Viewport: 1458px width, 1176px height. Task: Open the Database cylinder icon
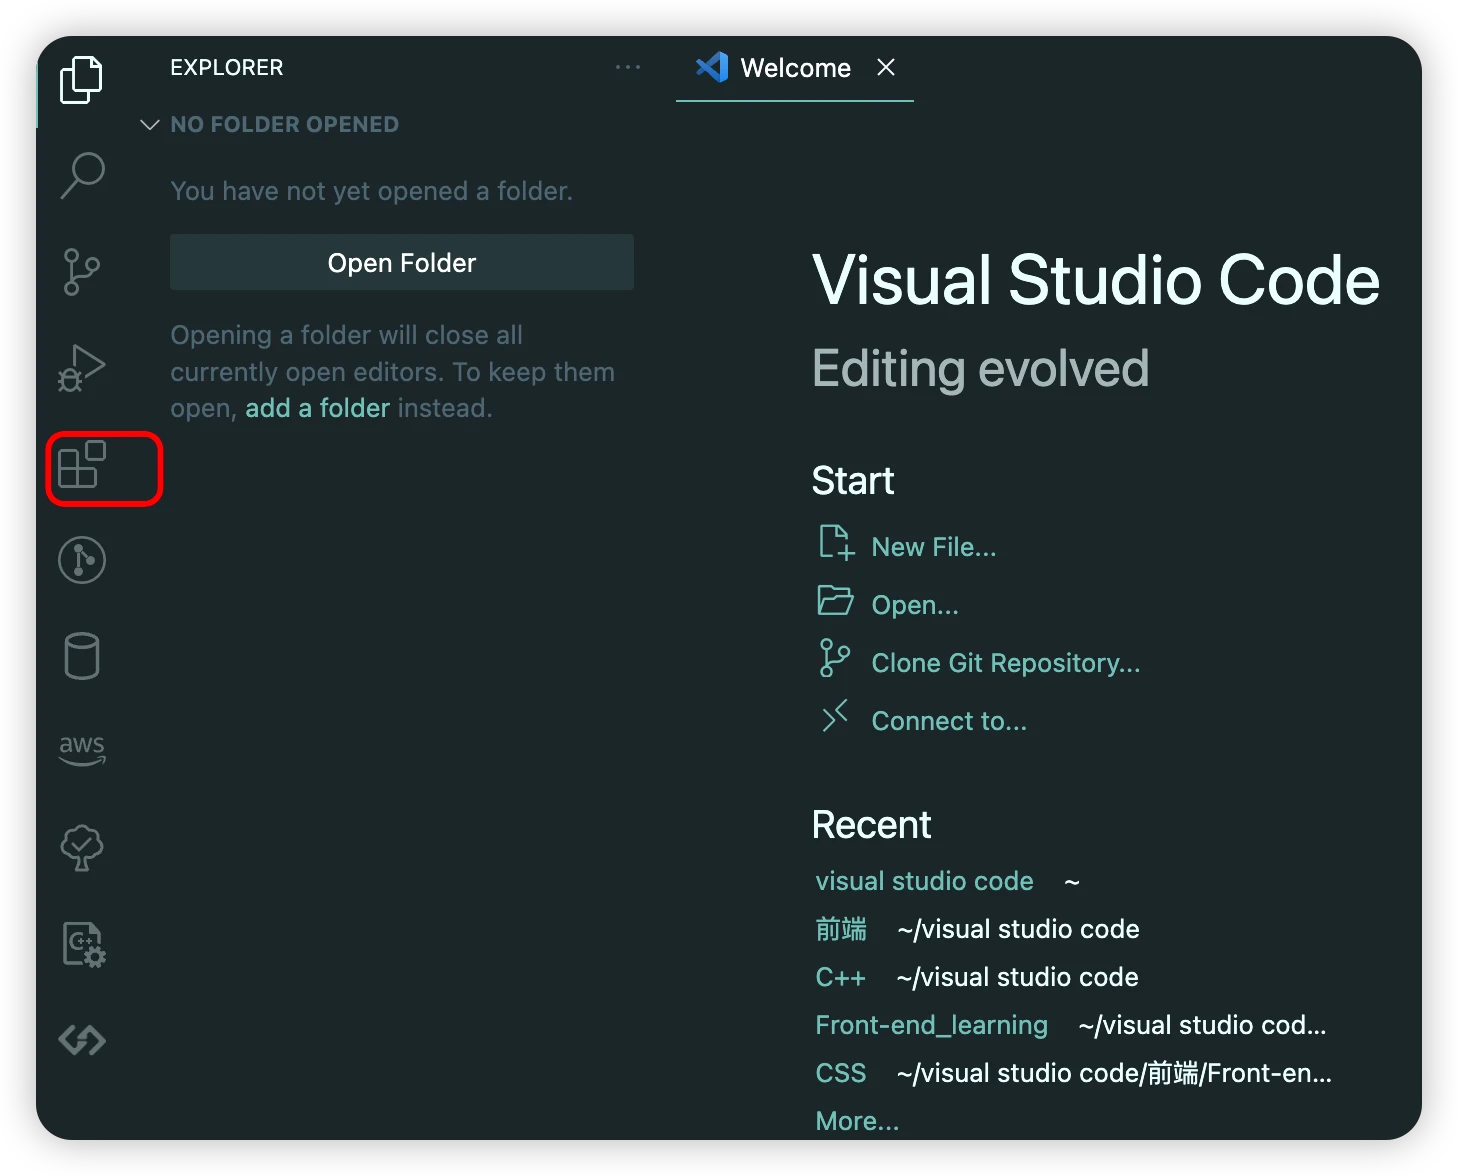(82, 656)
